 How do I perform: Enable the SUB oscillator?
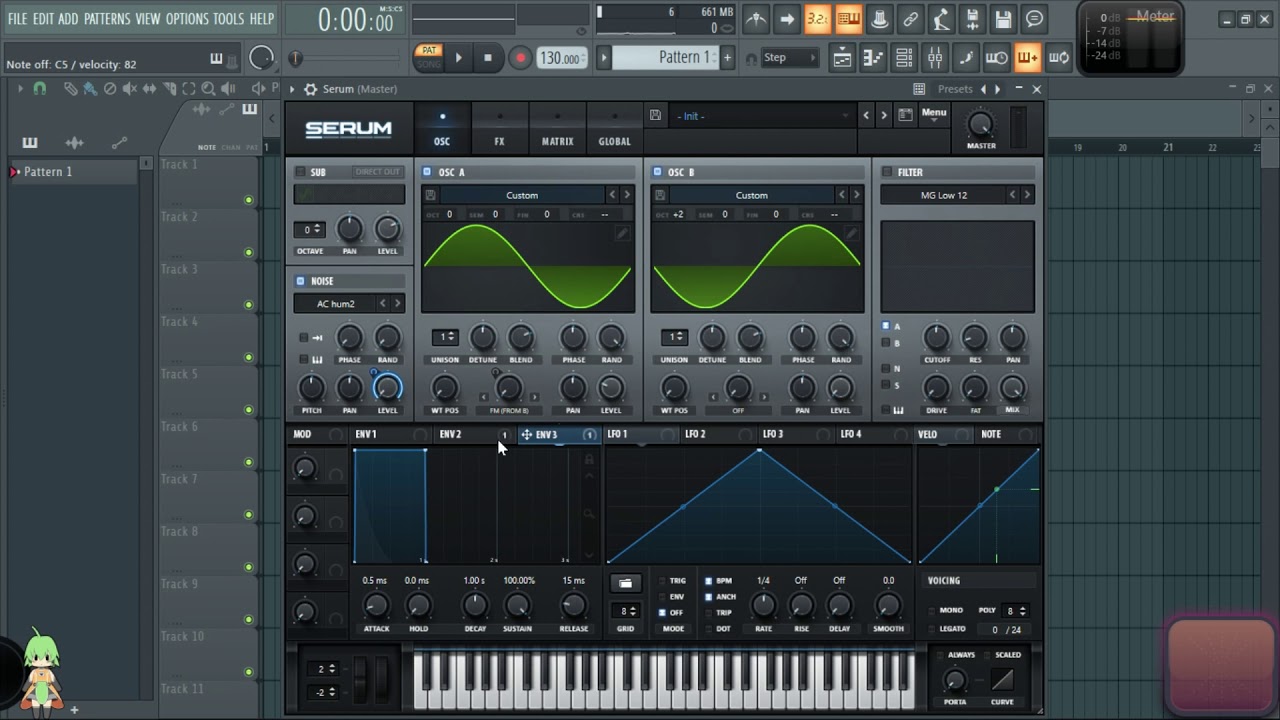pyautogui.click(x=300, y=172)
